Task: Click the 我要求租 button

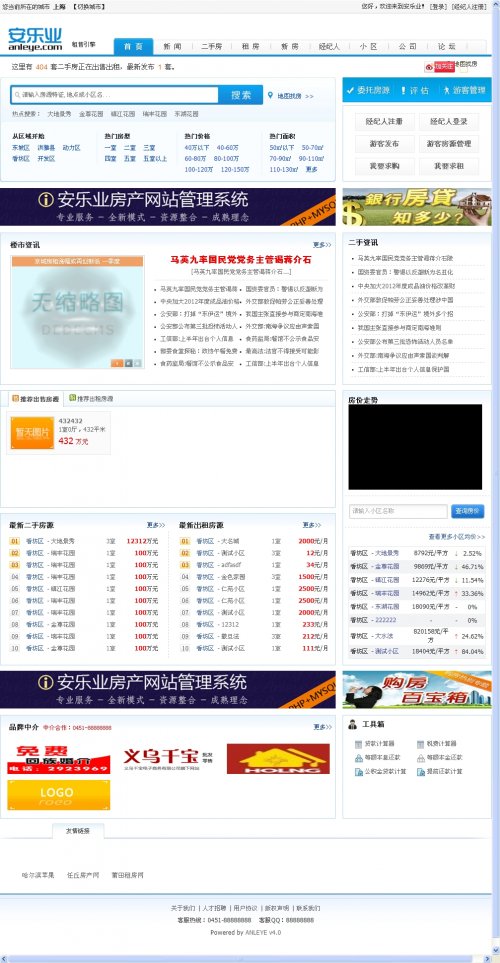Action: tap(449, 166)
